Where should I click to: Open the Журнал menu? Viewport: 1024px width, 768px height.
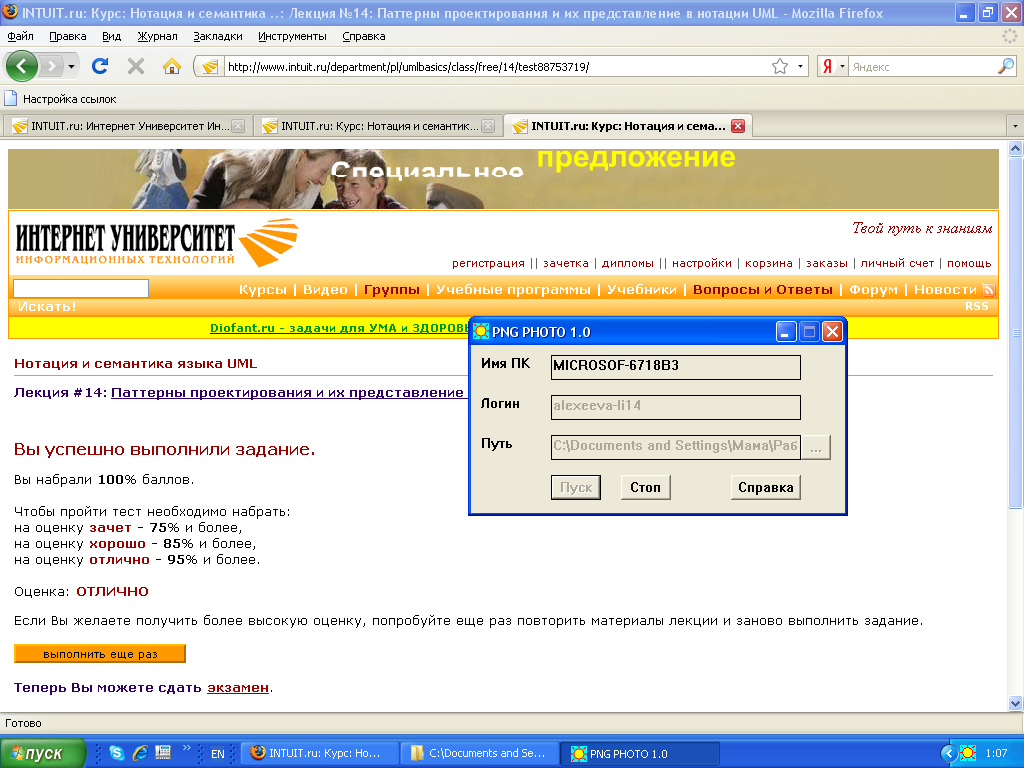point(157,37)
